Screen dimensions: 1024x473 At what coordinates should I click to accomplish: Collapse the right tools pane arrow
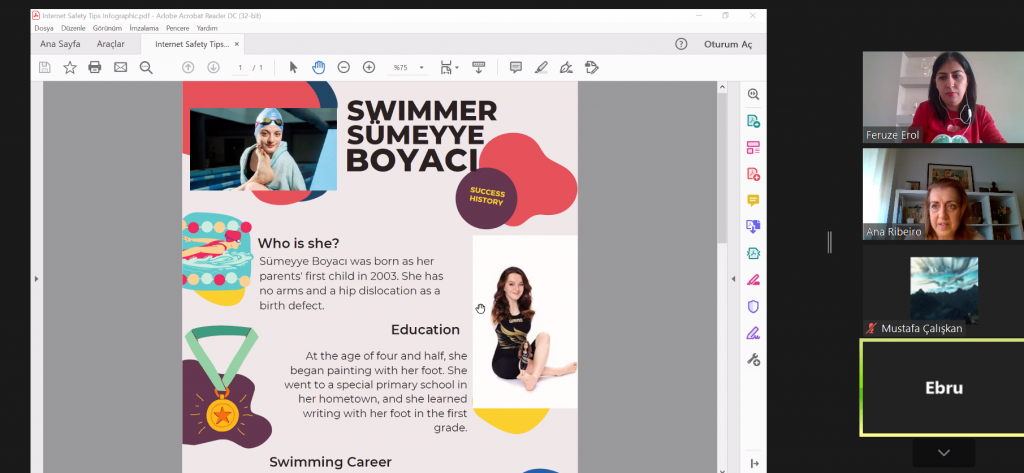tap(734, 278)
